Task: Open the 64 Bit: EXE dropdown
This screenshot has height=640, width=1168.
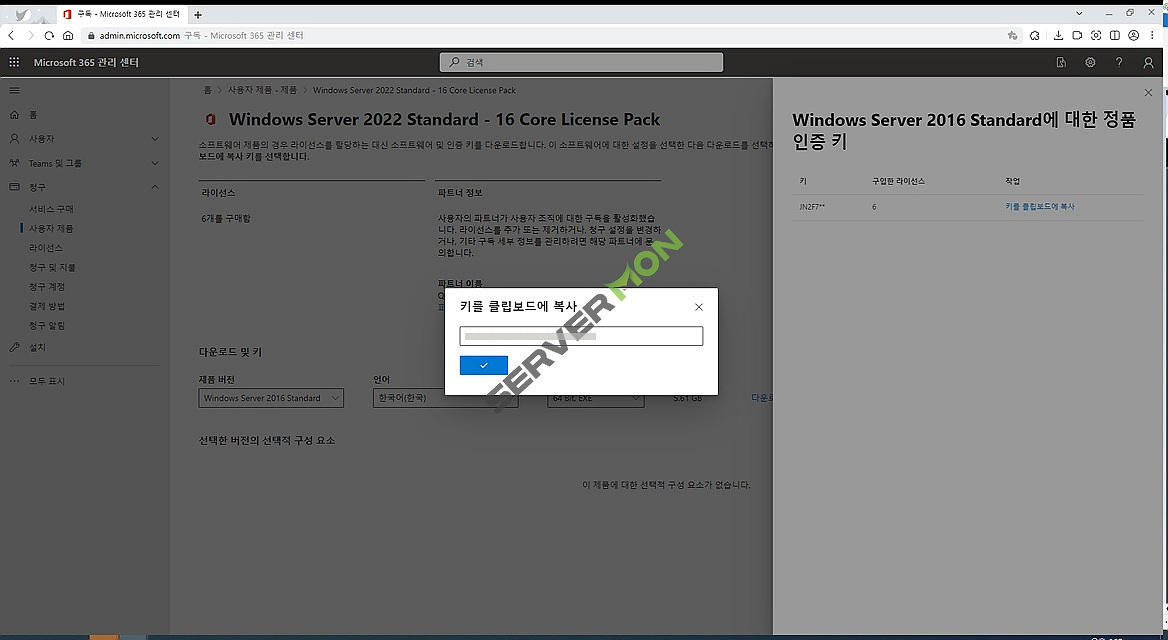Action: point(596,398)
